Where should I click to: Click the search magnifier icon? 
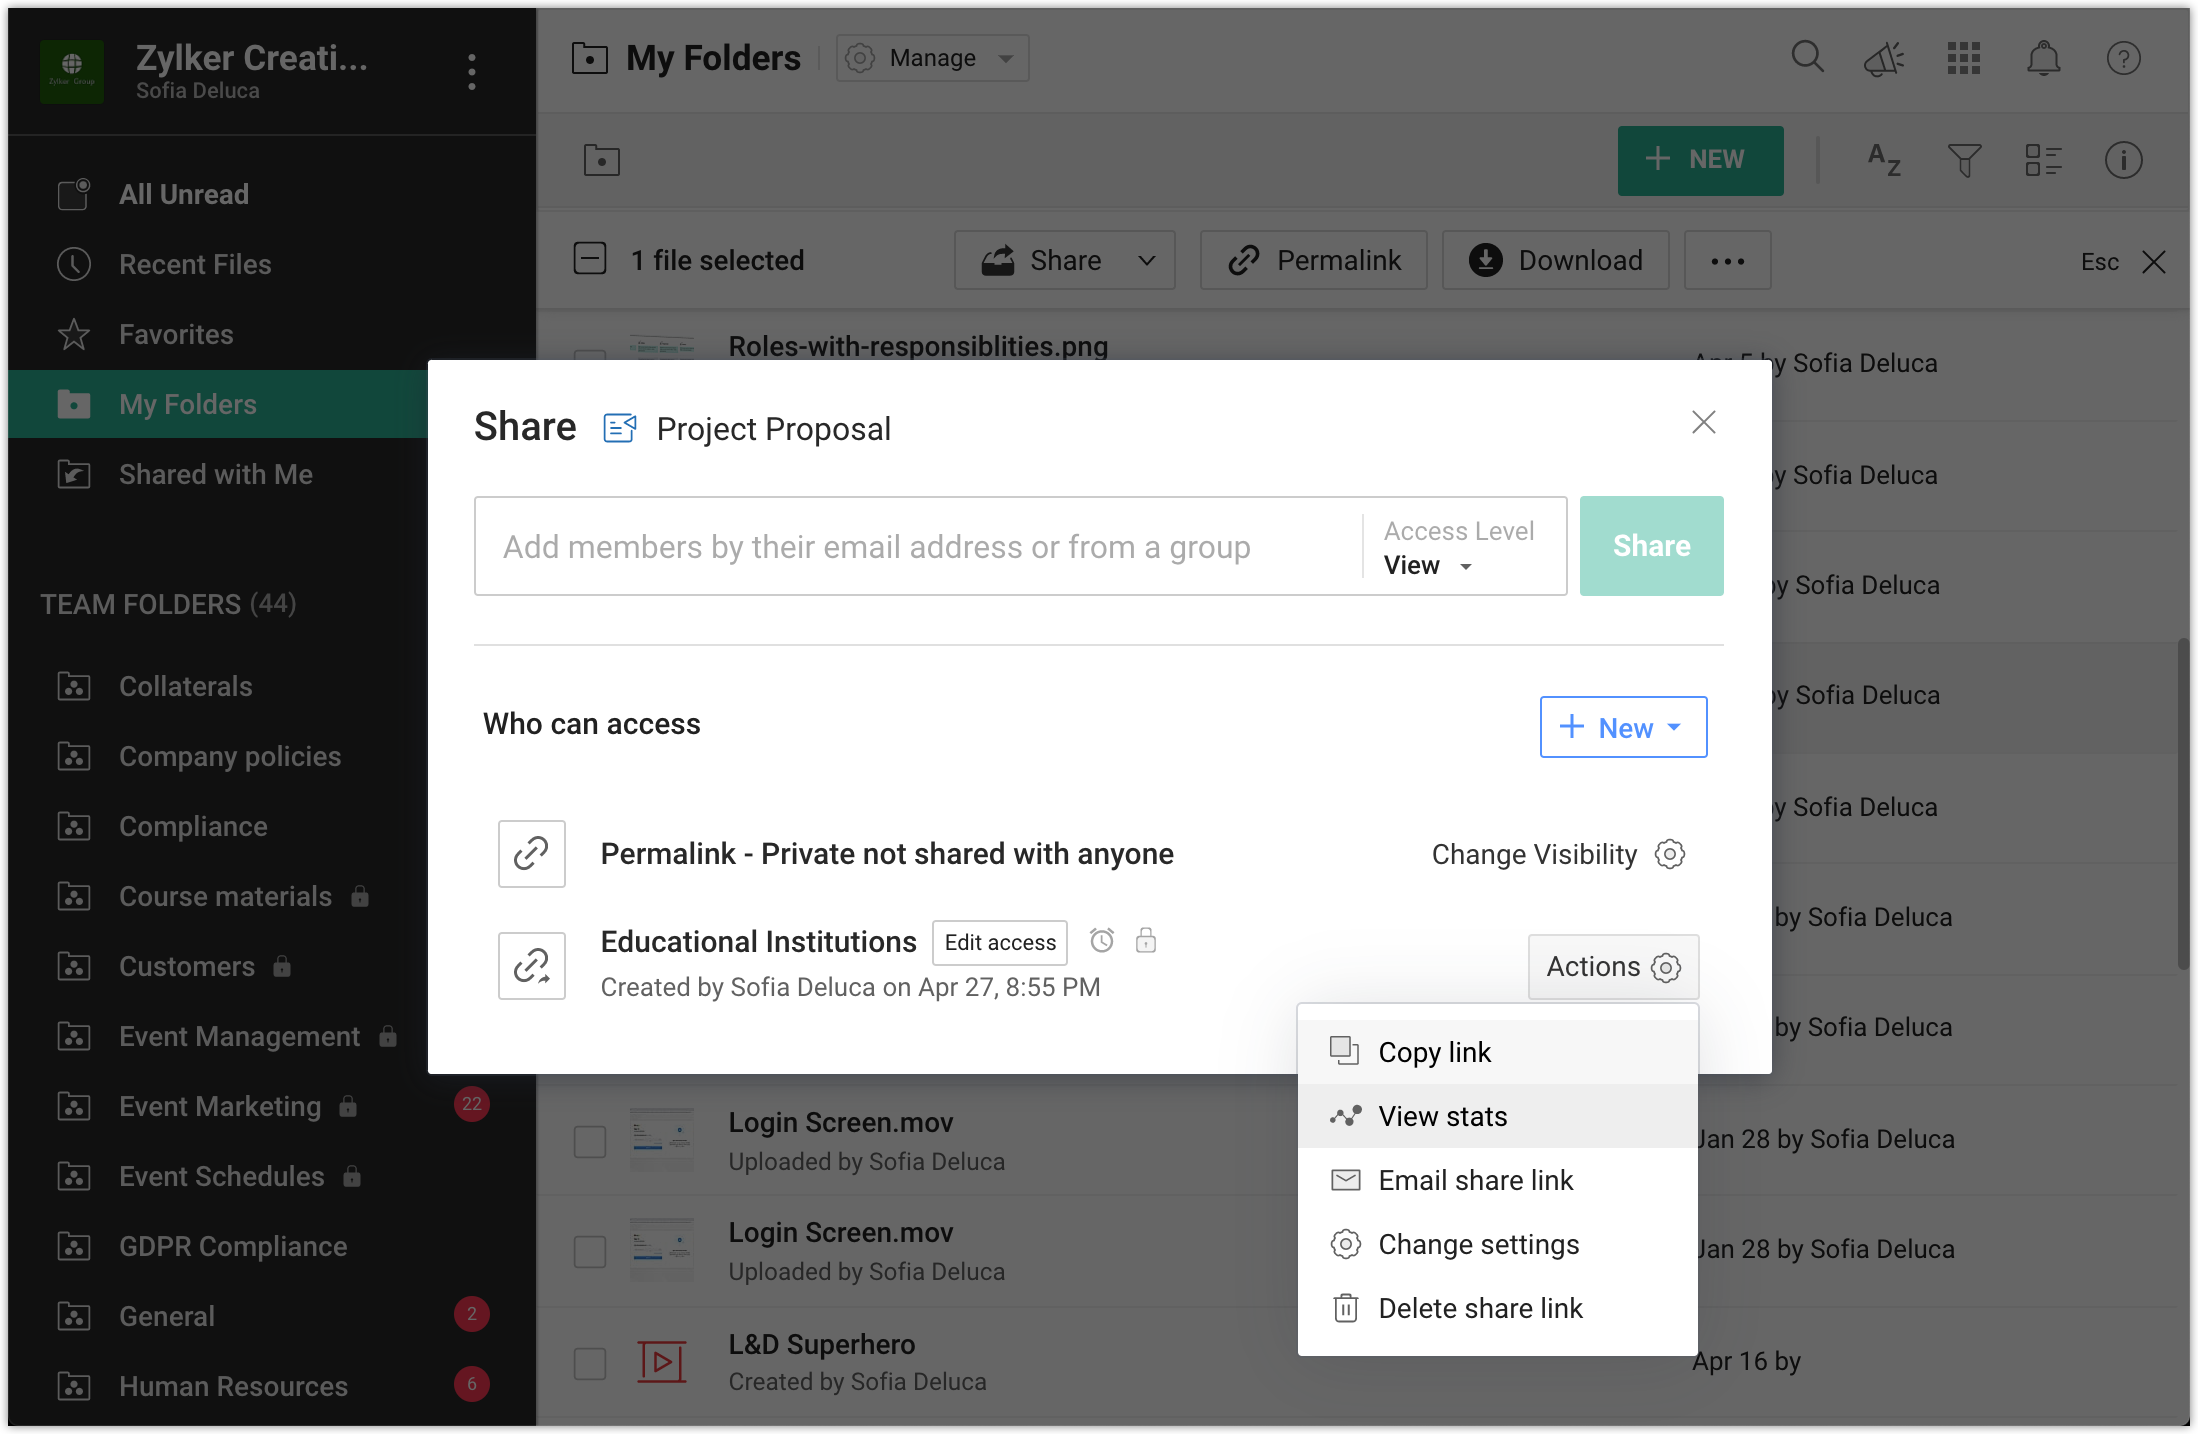tap(1807, 57)
